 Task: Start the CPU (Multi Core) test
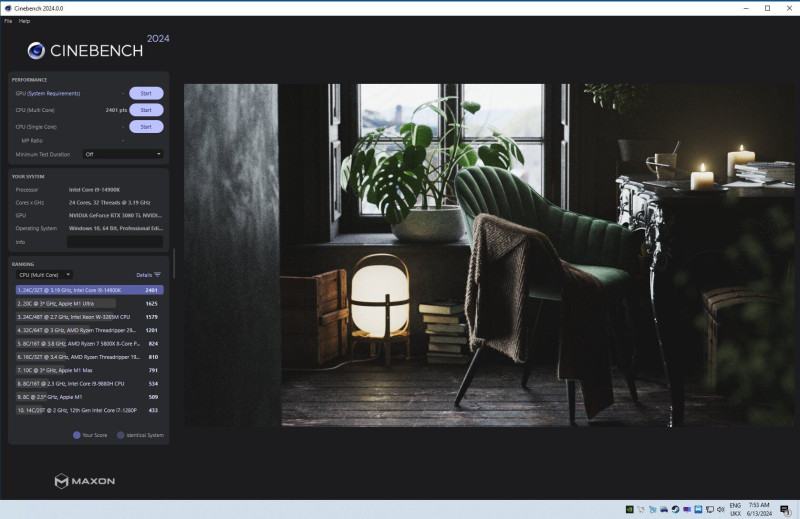[146, 110]
